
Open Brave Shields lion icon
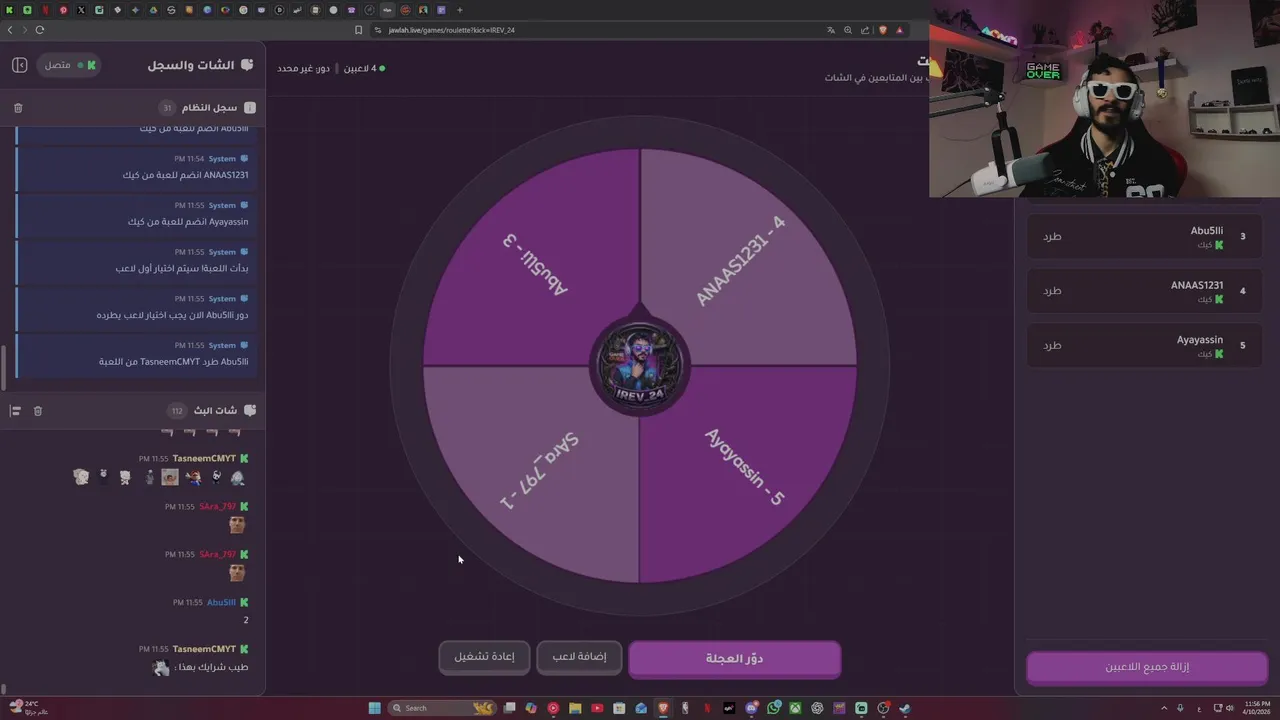(x=883, y=30)
